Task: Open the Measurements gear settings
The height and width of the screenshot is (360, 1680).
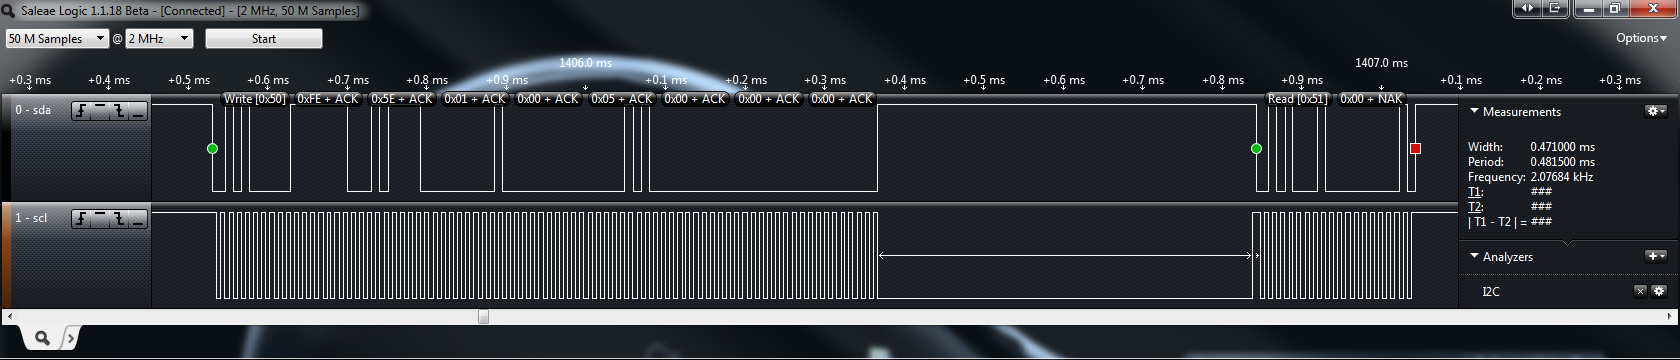Action: point(1656,111)
